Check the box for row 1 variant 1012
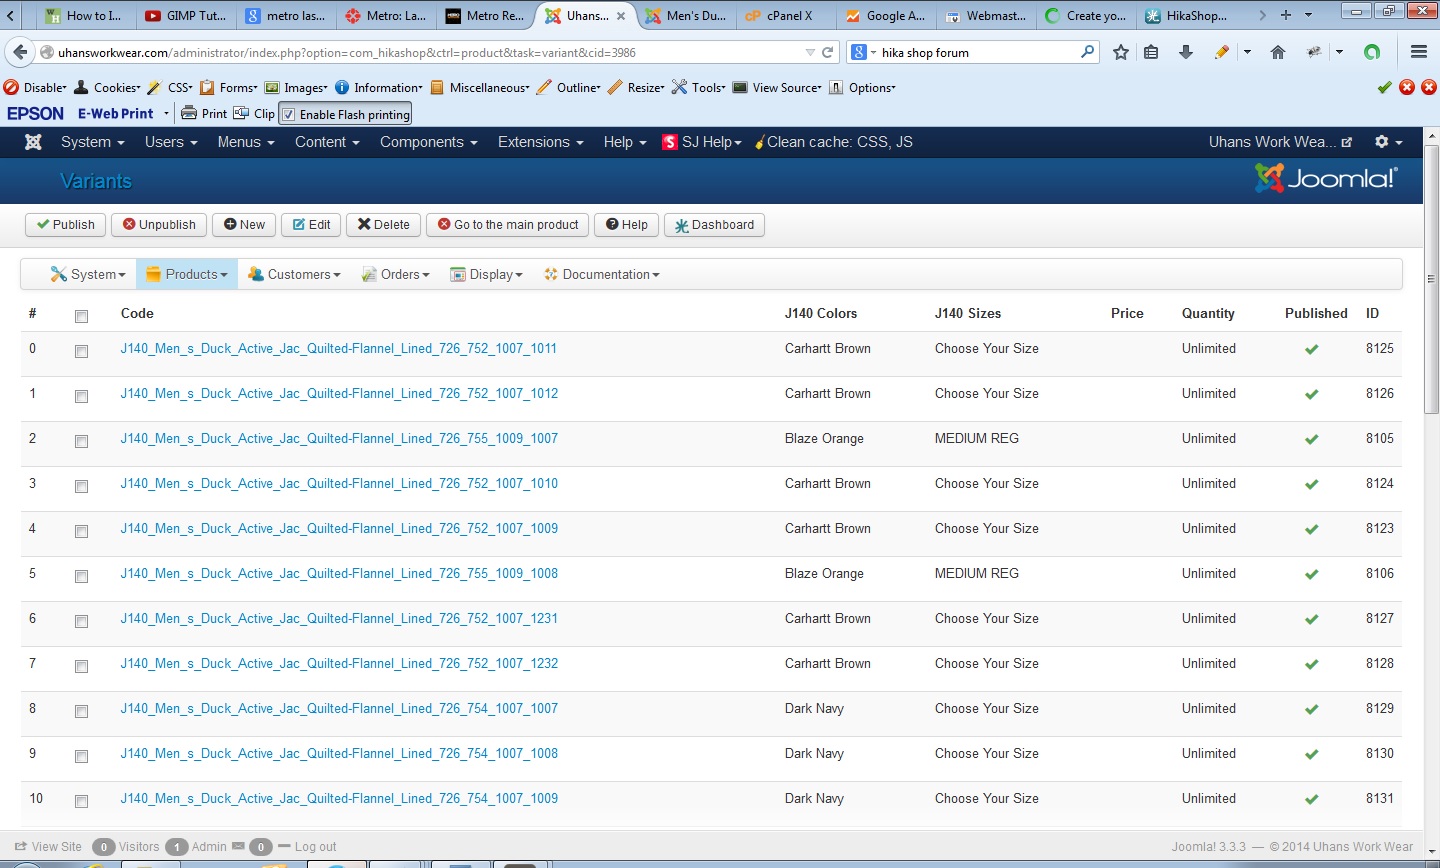 click(82, 396)
